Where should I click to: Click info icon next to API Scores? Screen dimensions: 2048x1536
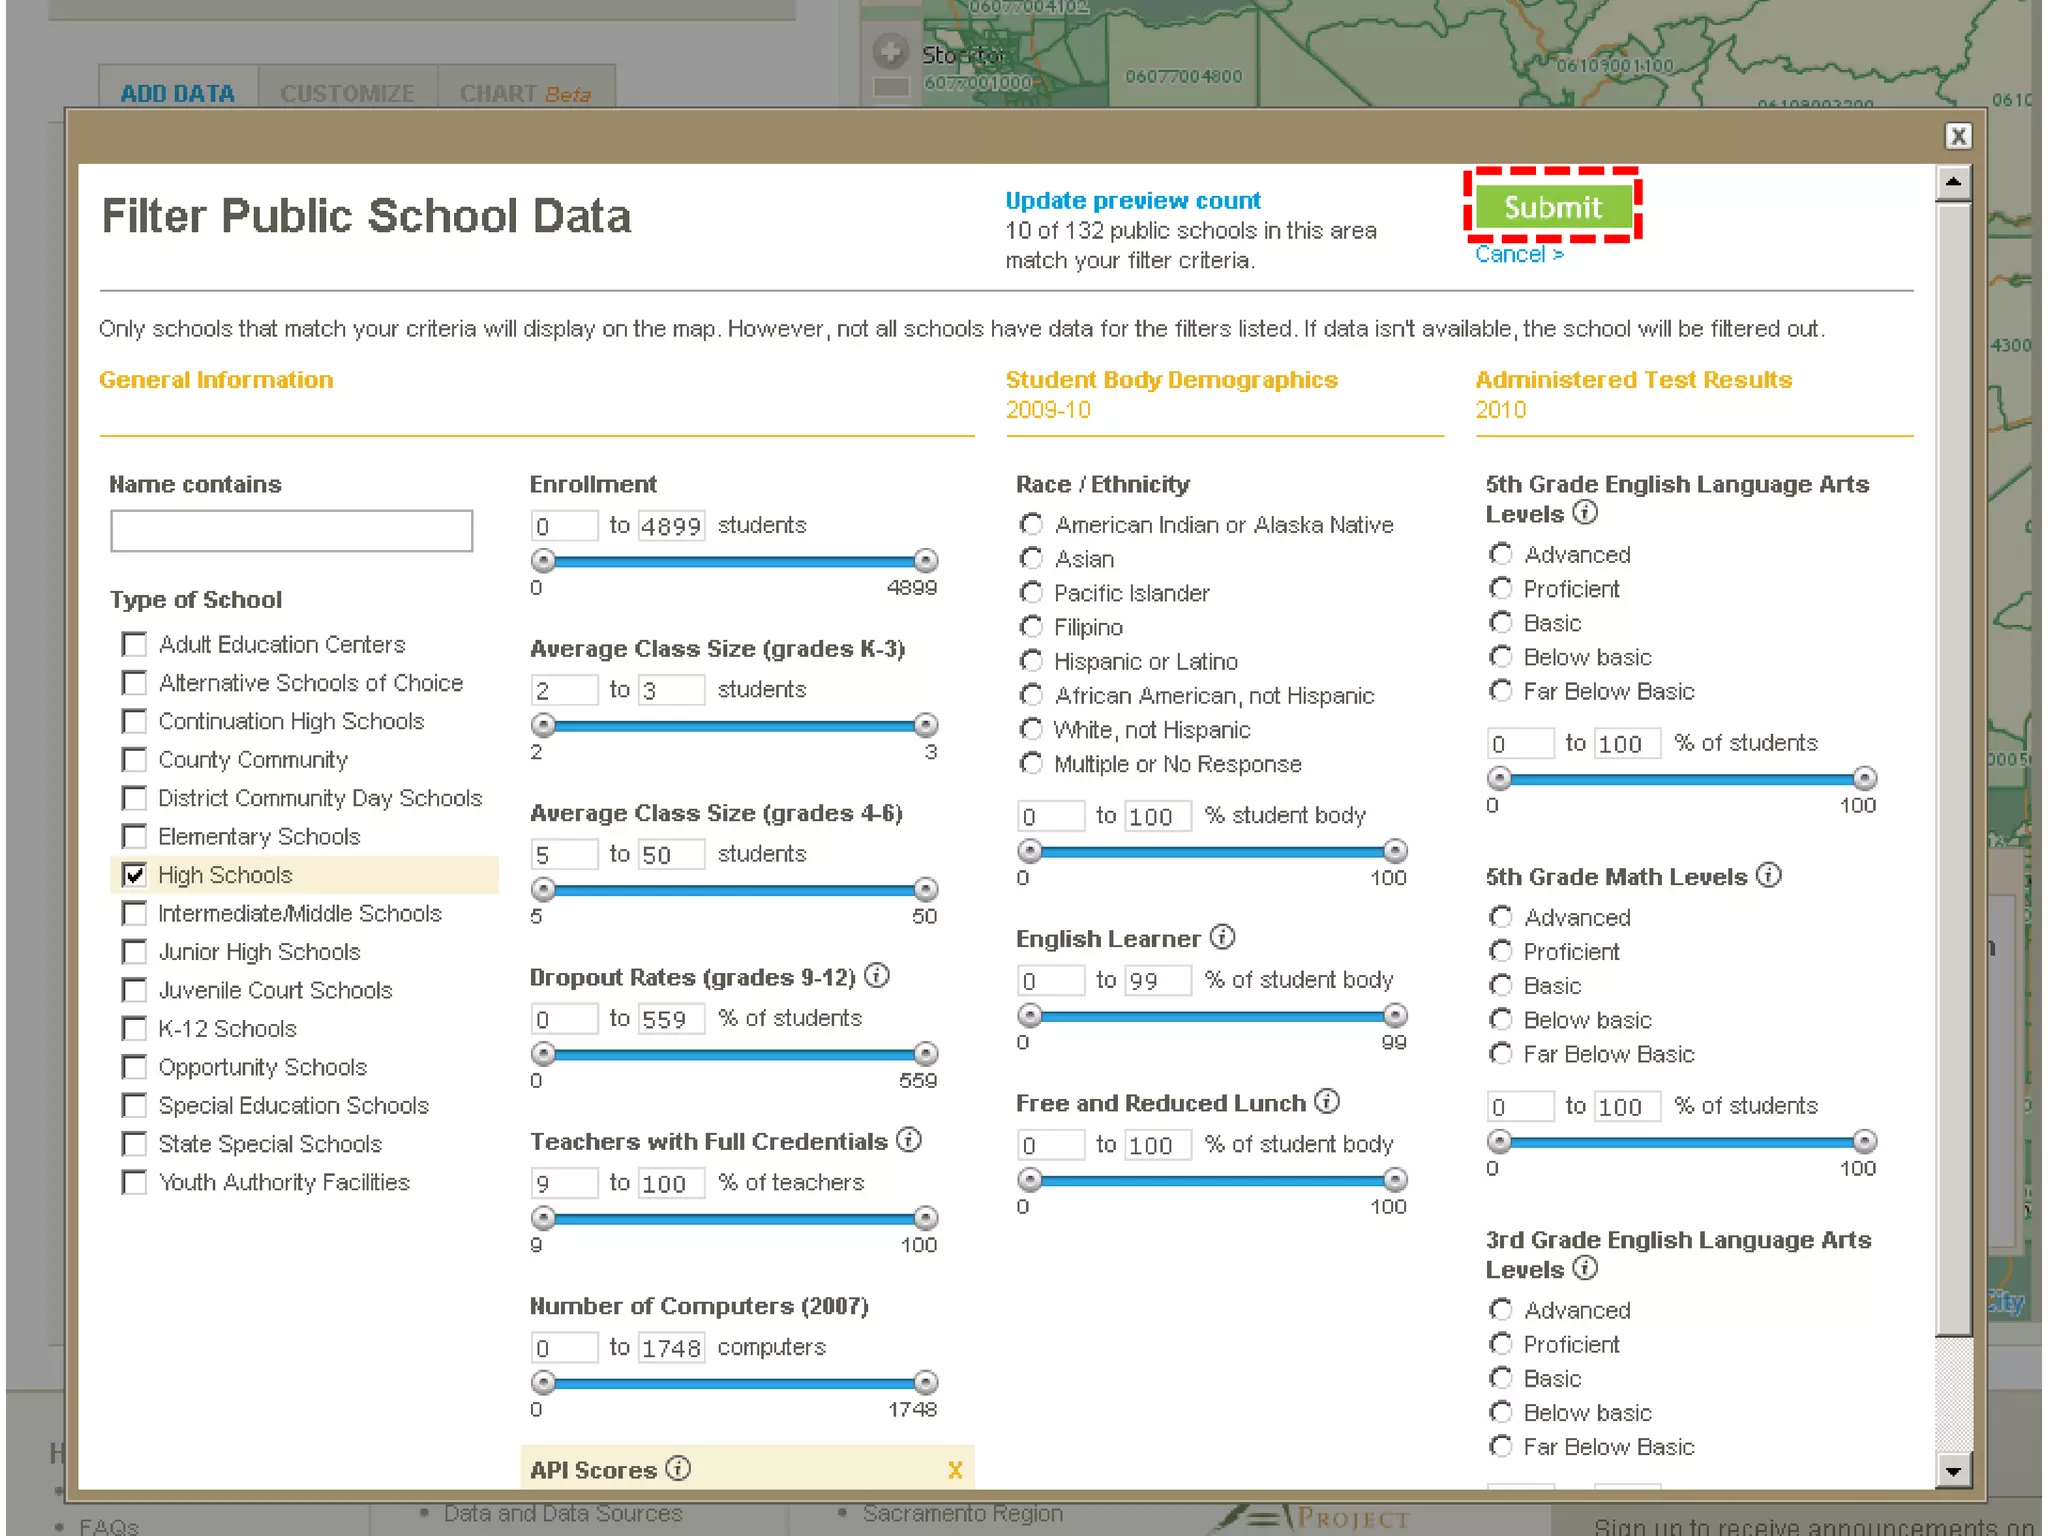click(x=678, y=1468)
